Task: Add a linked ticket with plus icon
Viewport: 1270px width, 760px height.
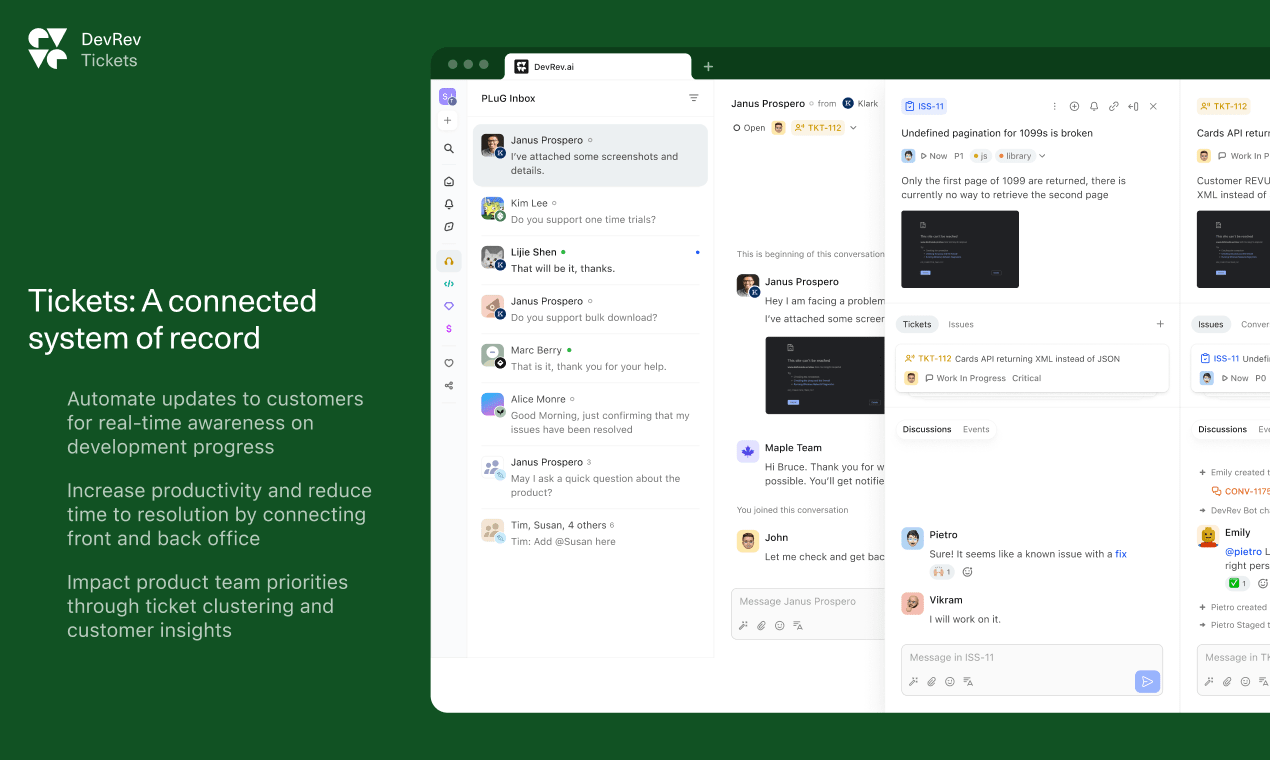Action: 1160,324
